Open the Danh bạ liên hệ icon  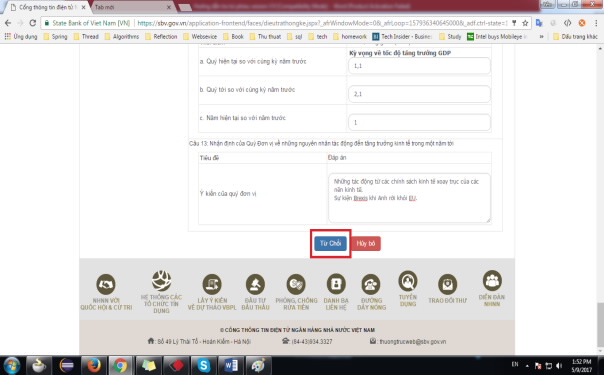click(336, 284)
